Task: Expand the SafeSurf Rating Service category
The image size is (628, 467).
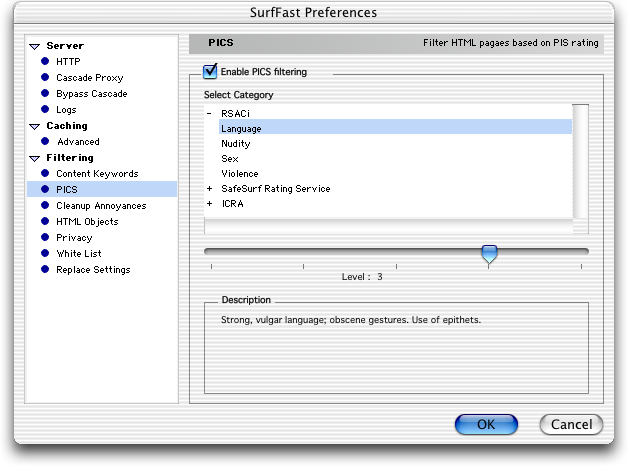Action: (x=209, y=188)
